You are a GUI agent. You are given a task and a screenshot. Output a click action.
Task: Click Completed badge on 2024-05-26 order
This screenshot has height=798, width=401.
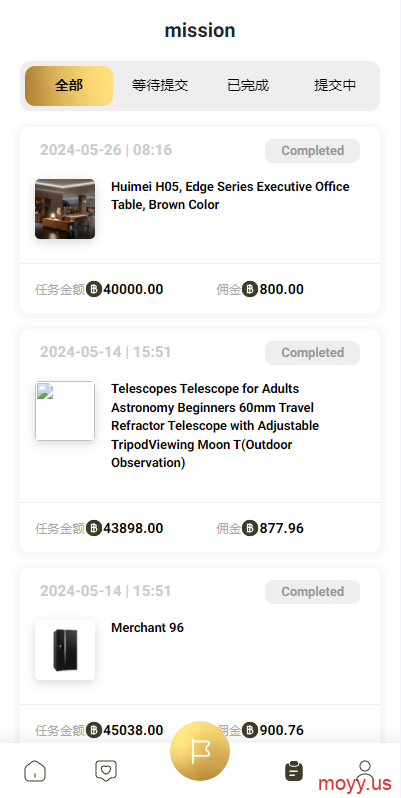(x=312, y=151)
